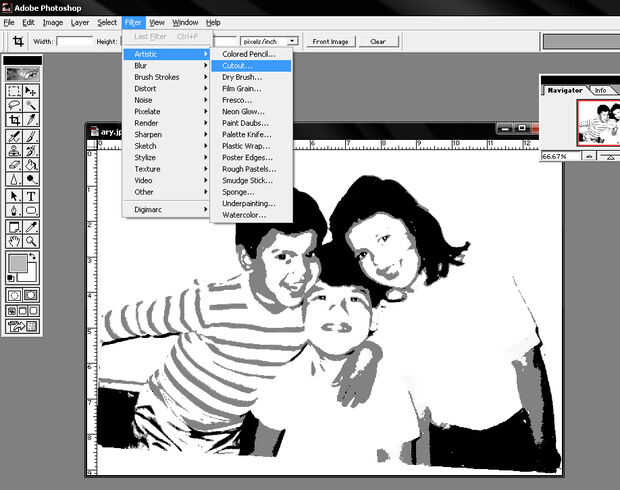This screenshot has width=620, height=490.
Task: Choose Cutout from the Artistic submenu
Action: (251, 66)
